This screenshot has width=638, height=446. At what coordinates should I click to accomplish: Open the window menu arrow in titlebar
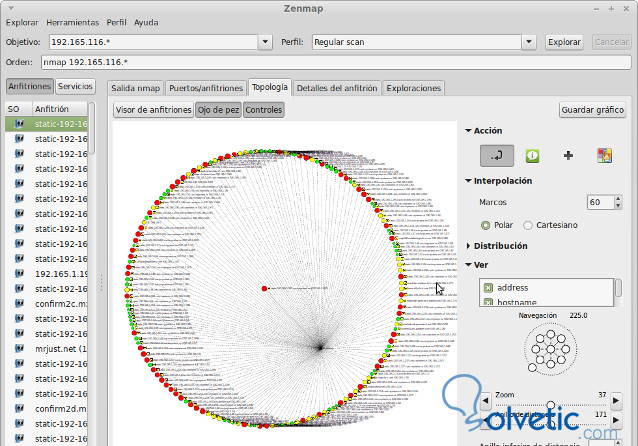click(11, 8)
